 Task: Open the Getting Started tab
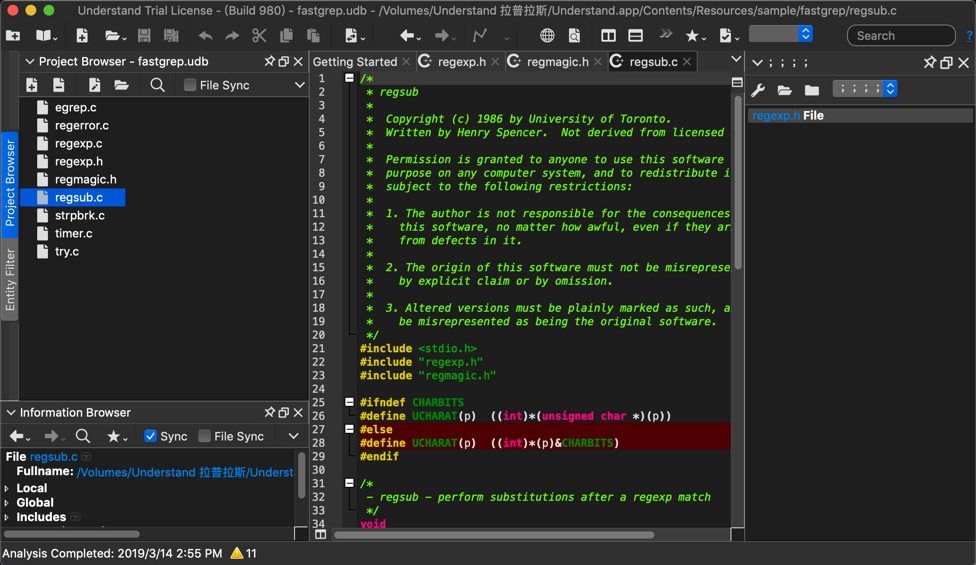point(354,61)
